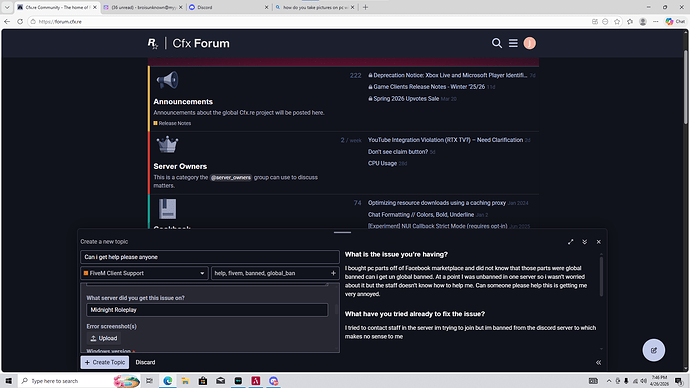This screenshot has height=388, width=690.
Task: Open the Announcements megaphone category icon
Action: point(167,81)
